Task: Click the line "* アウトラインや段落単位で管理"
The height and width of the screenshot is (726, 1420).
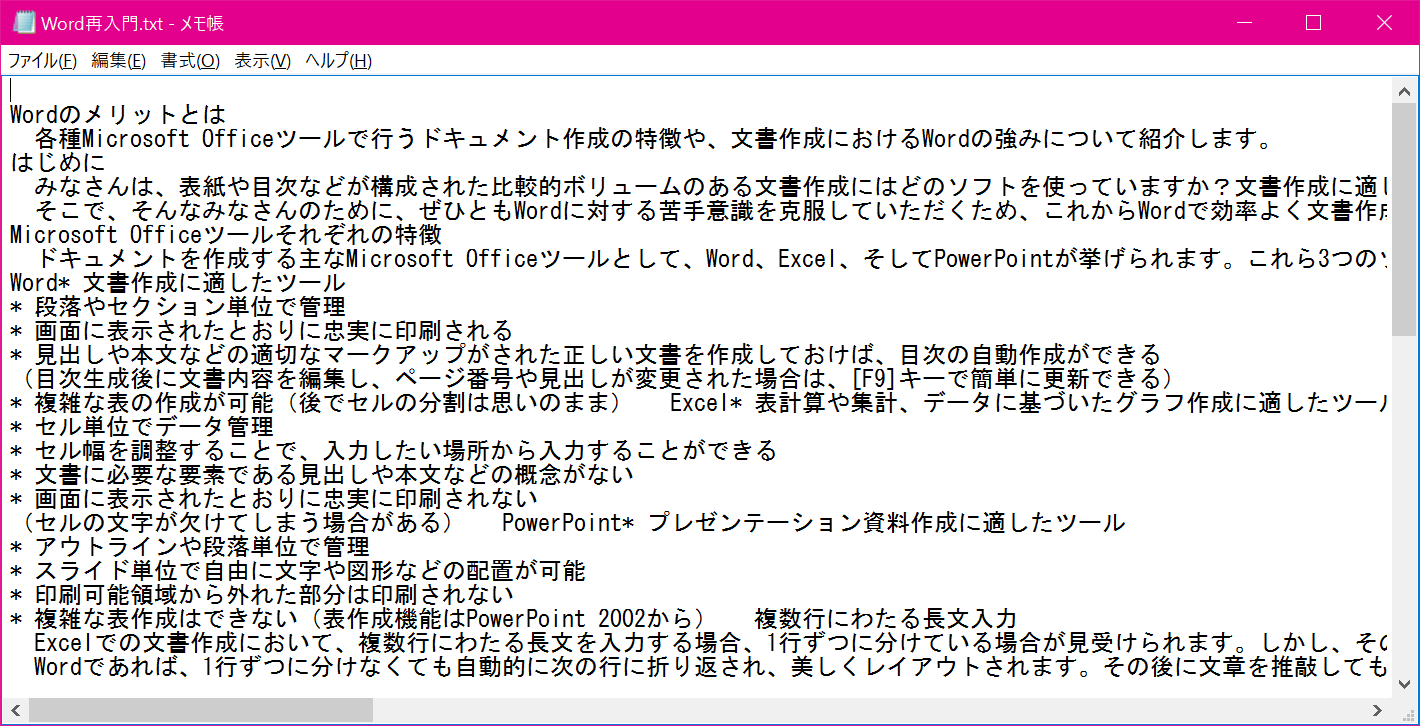Action: [x=190, y=546]
